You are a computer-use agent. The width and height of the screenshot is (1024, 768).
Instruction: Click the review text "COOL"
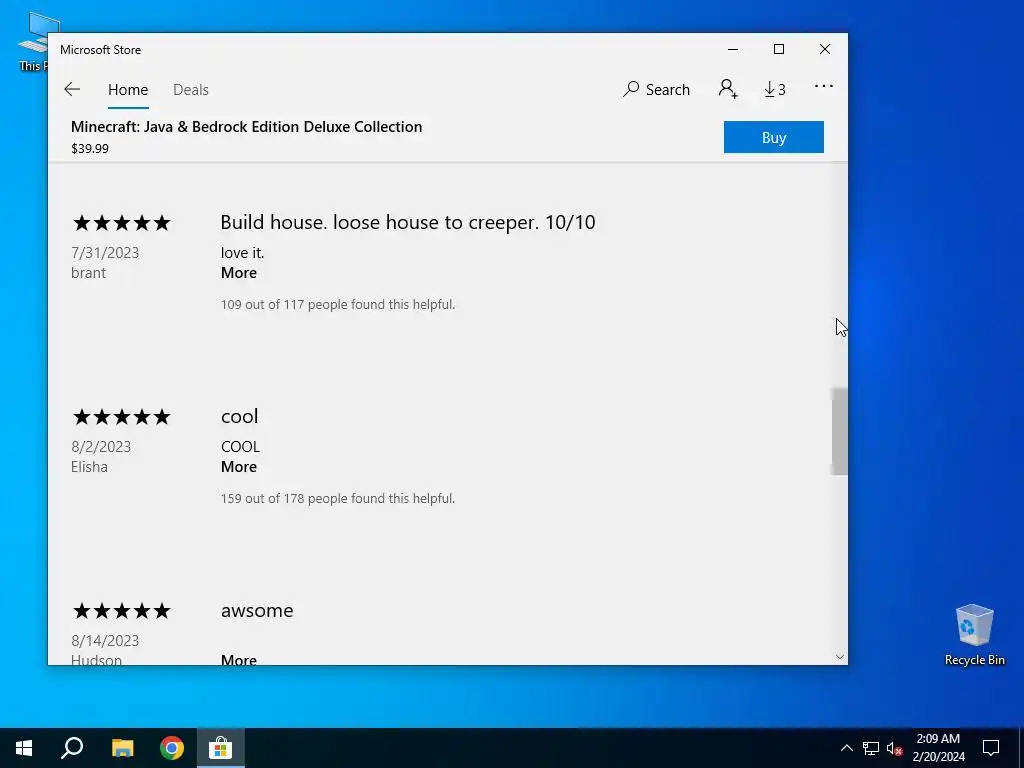(x=240, y=447)
